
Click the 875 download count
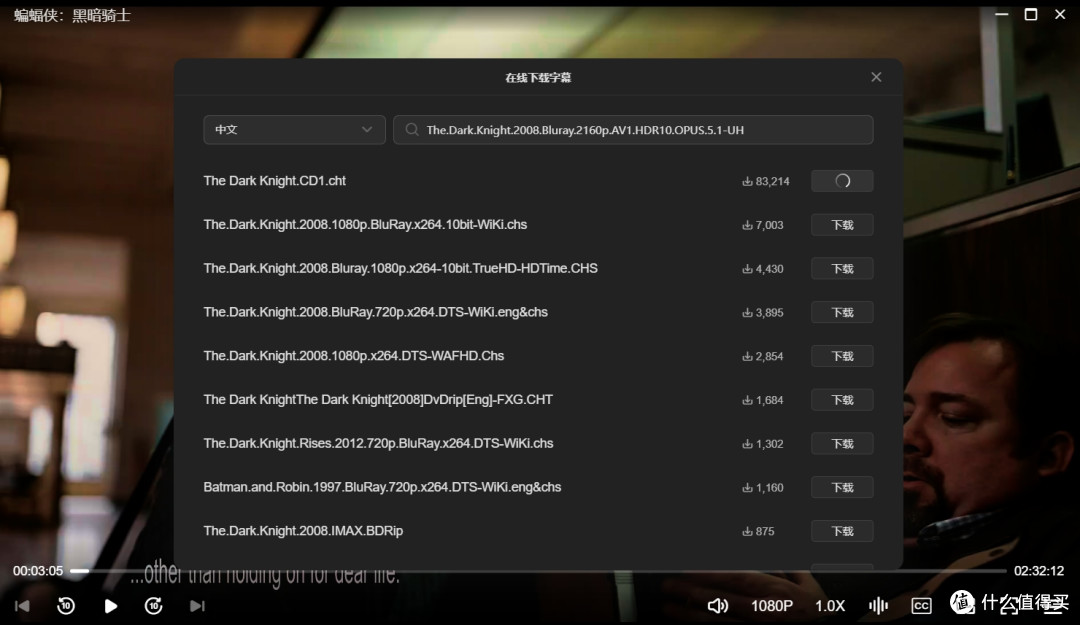click(758, 531)
